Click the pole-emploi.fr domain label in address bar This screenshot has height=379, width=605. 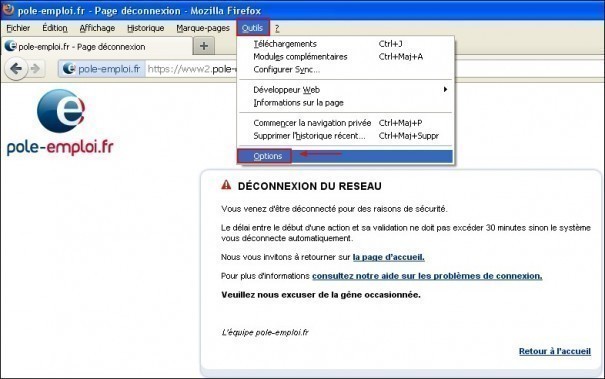pyautogui.click(x=109, y=69)
